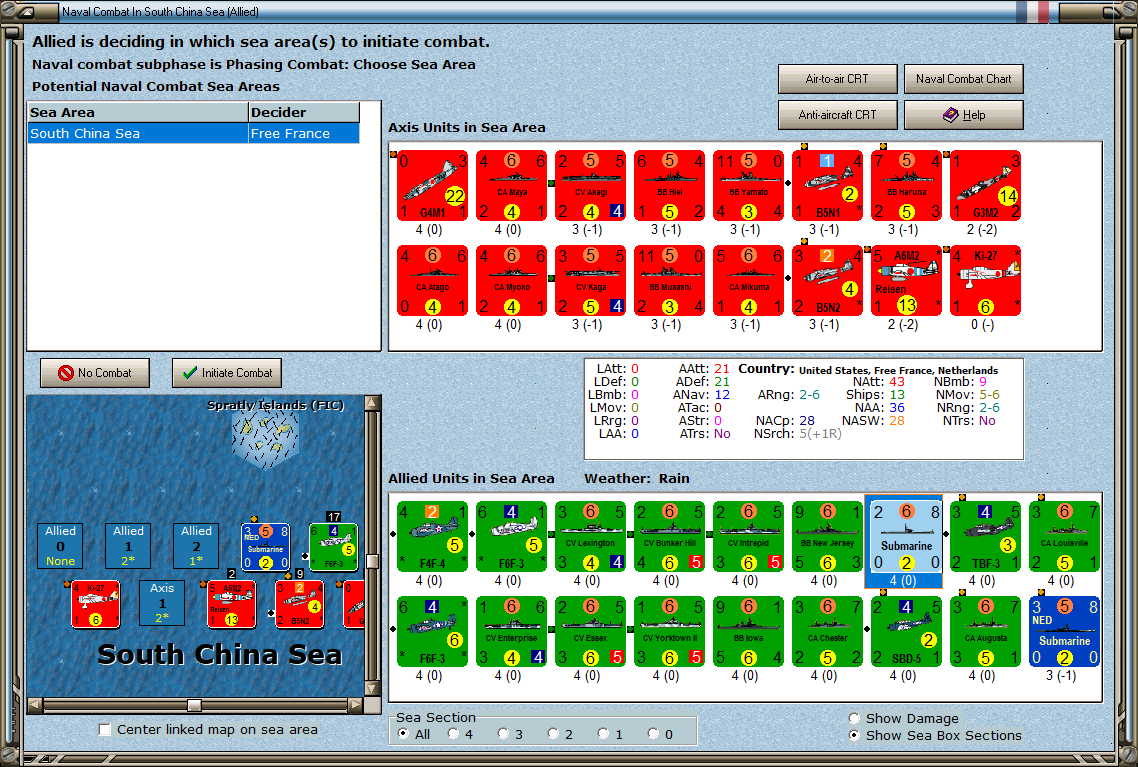The height and width of the screenshot is (767, 1138).
Task: Click map scroll up arrow
Action: (x=372, y=403)
